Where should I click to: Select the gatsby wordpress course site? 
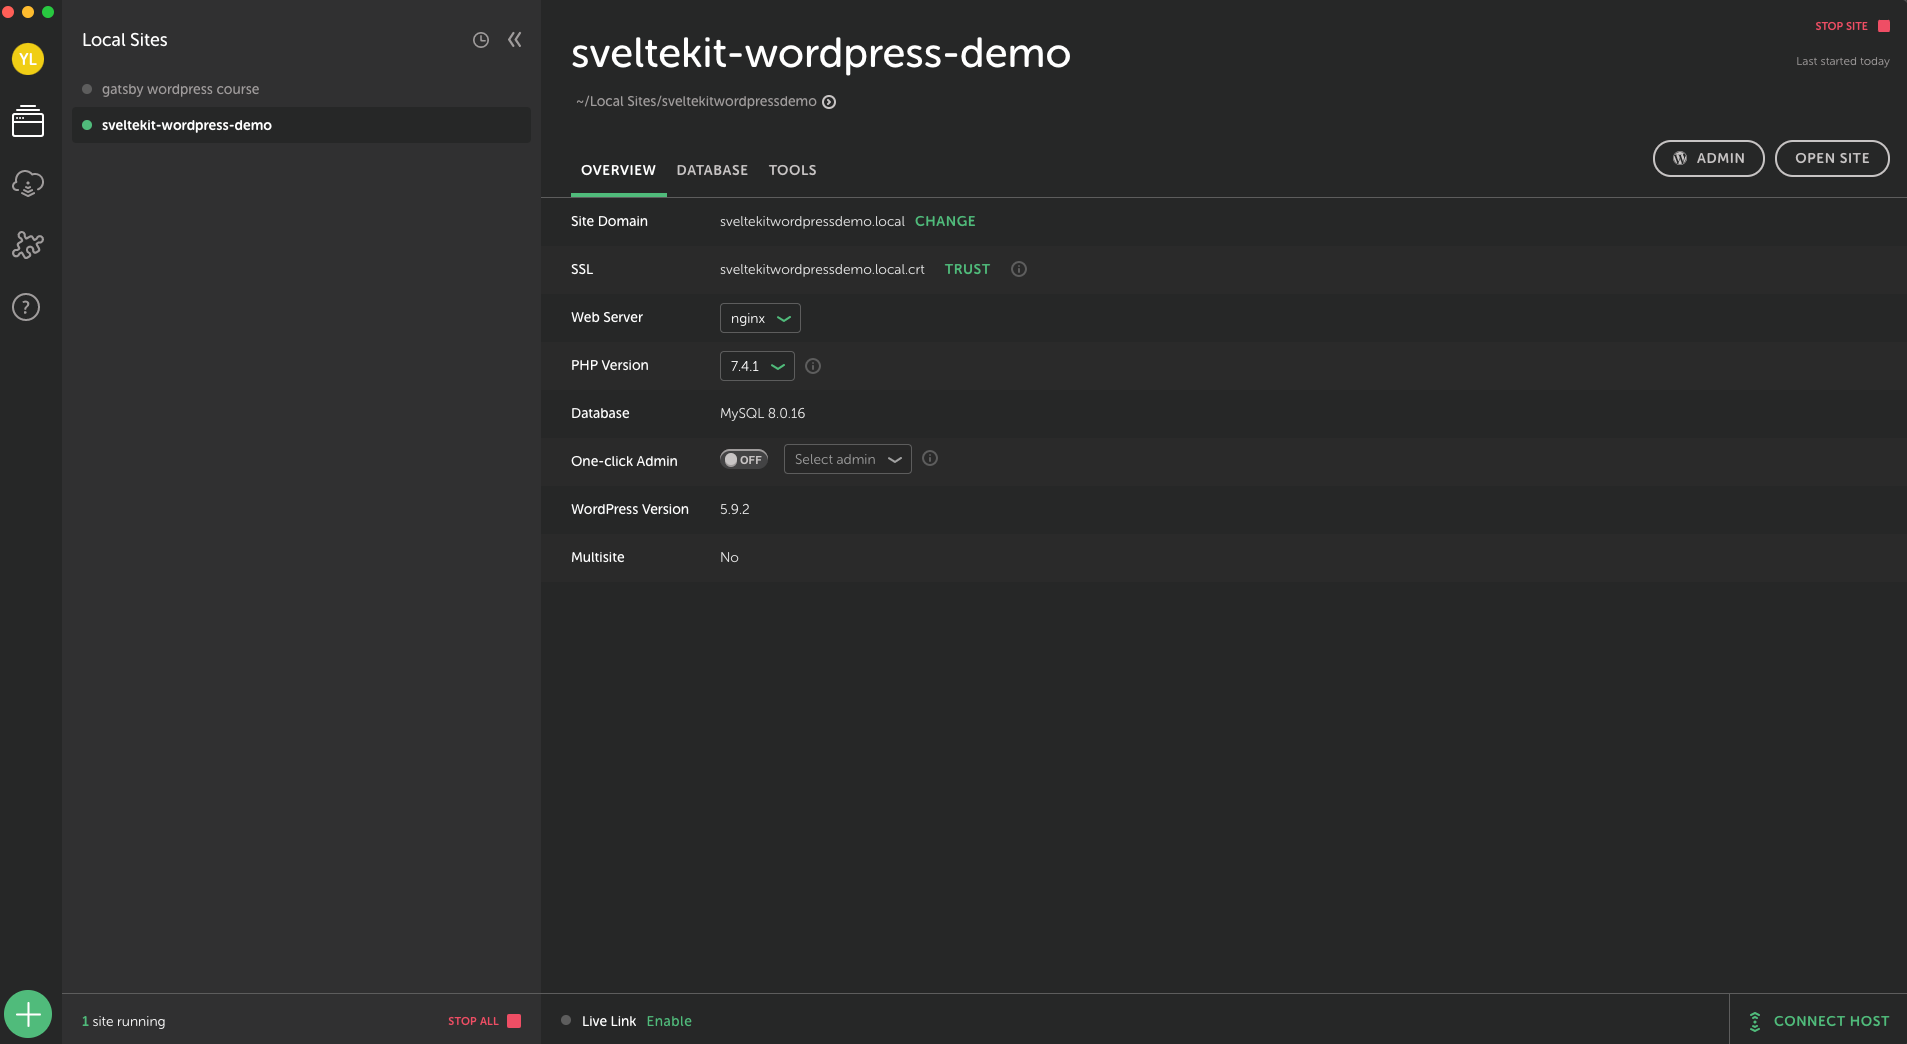click(301, 89)
